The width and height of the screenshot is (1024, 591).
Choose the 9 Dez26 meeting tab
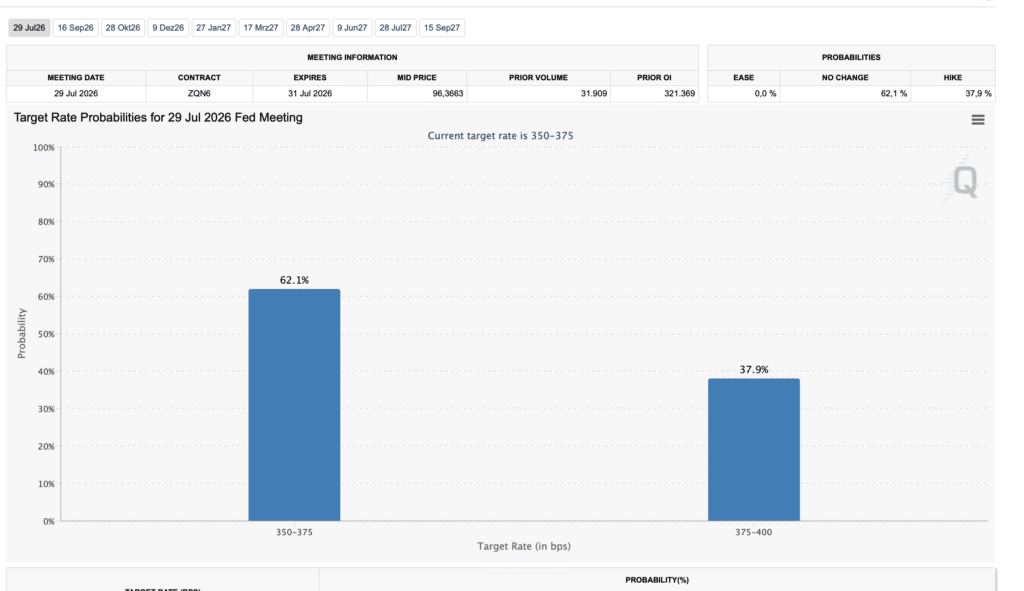point(168,28)
